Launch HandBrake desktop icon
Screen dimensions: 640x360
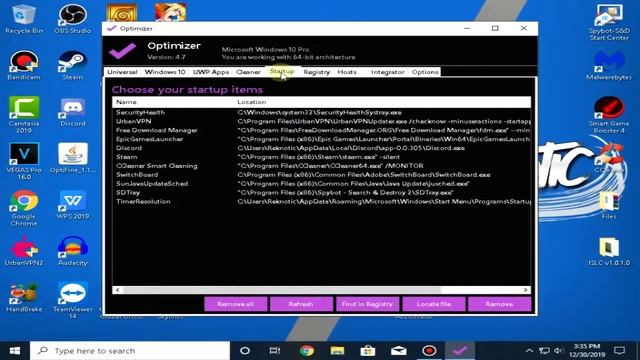[x=24, y=298]
